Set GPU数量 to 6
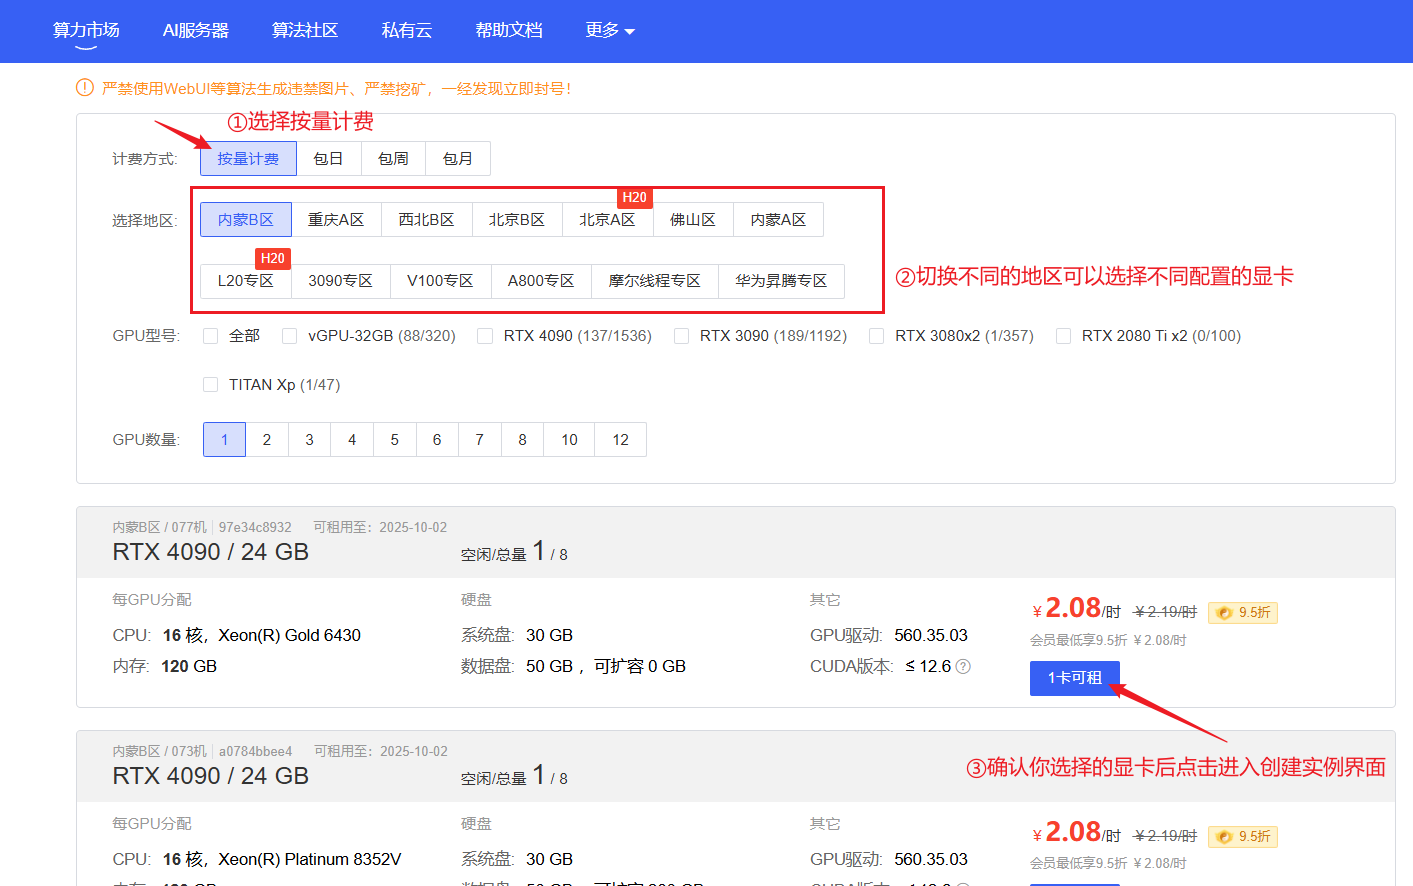Image resolution: width=1413 pixels, height=886 pixels. tap(437, 440)
